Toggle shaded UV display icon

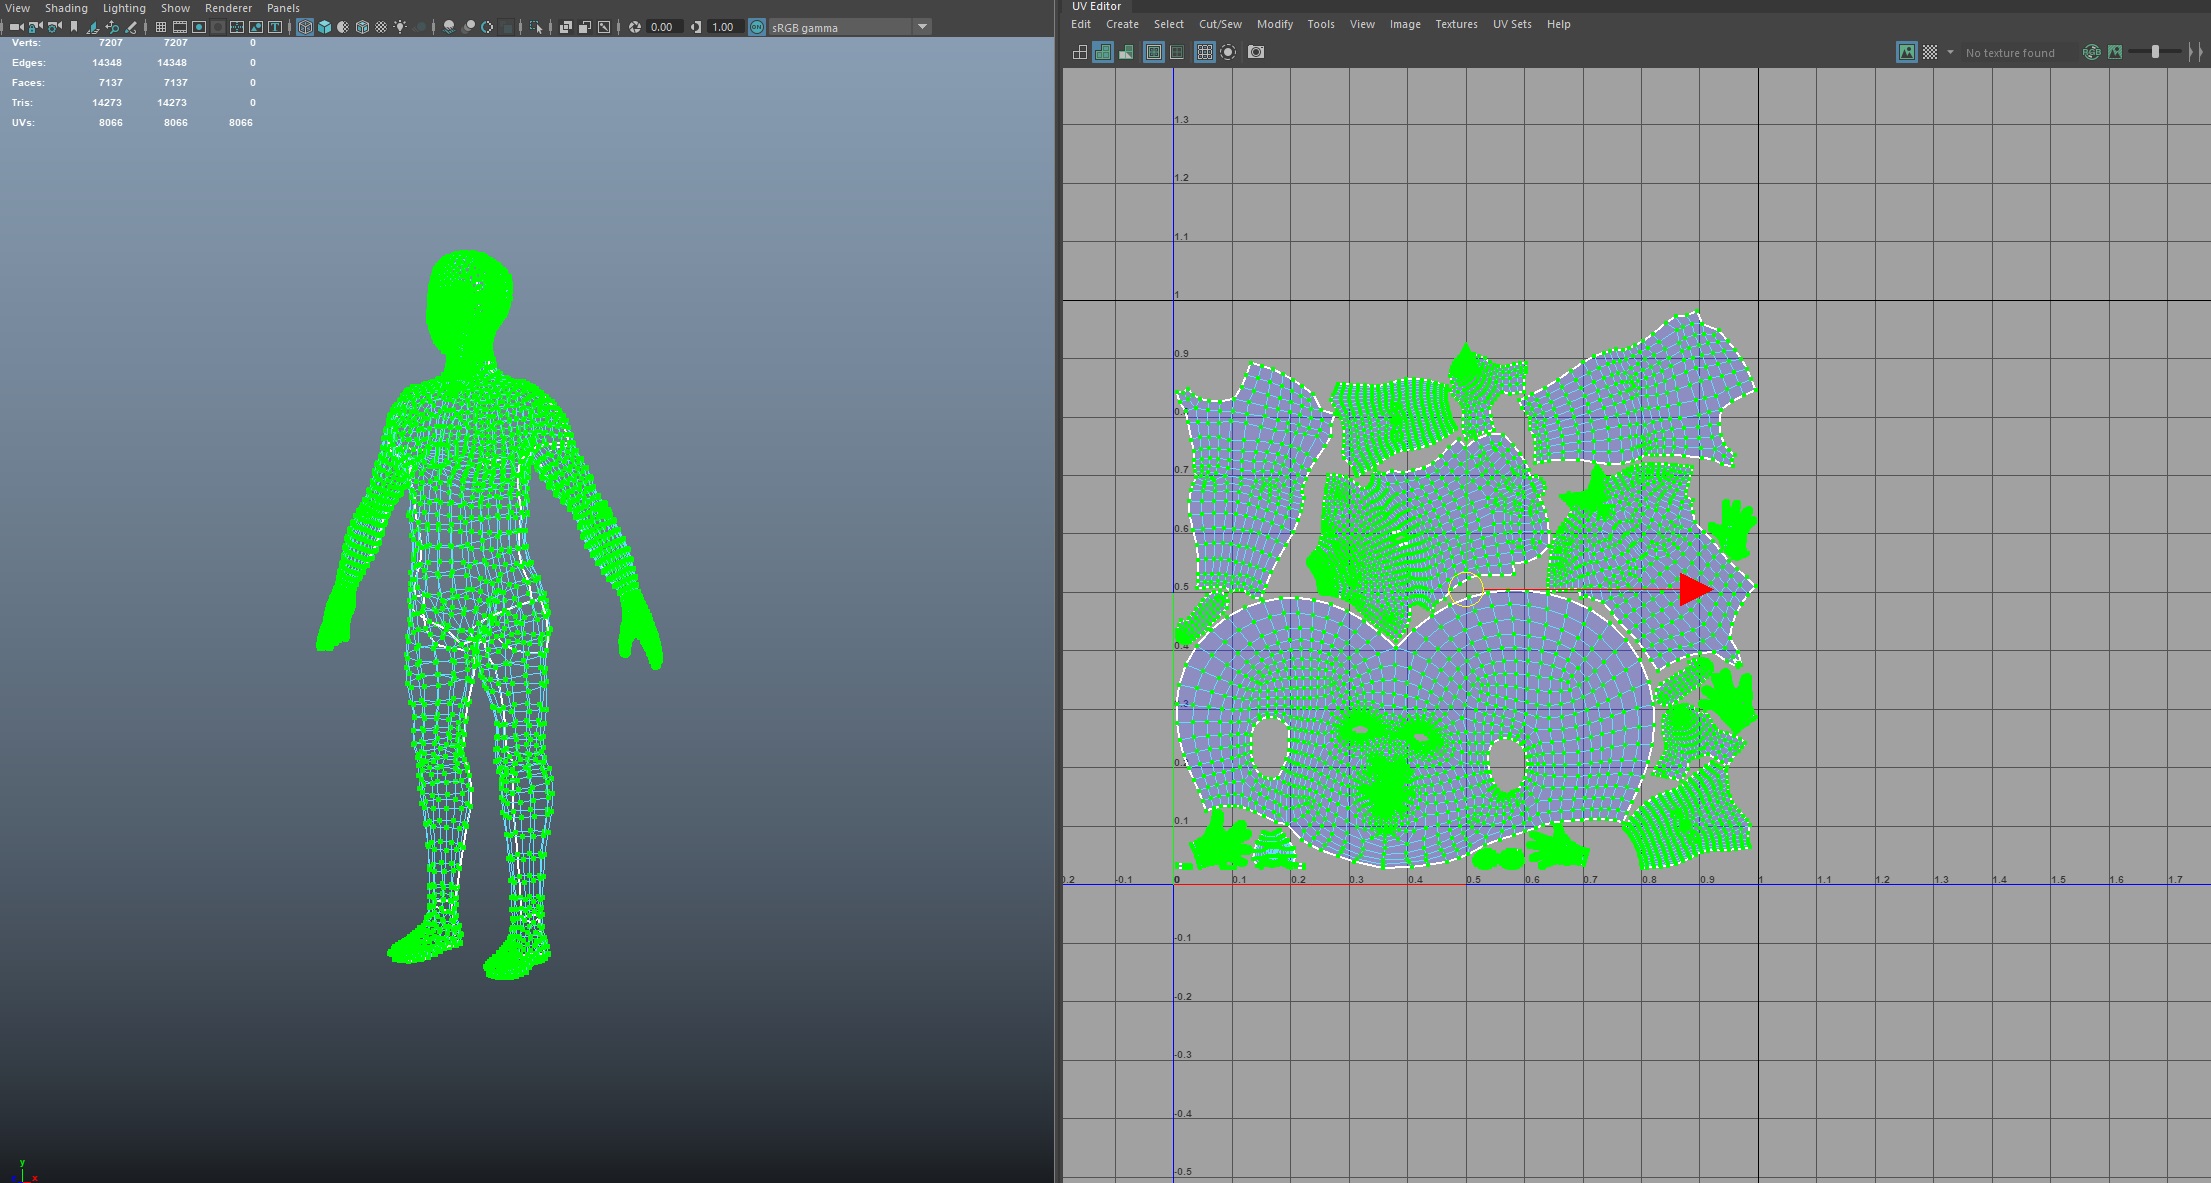1103,52
